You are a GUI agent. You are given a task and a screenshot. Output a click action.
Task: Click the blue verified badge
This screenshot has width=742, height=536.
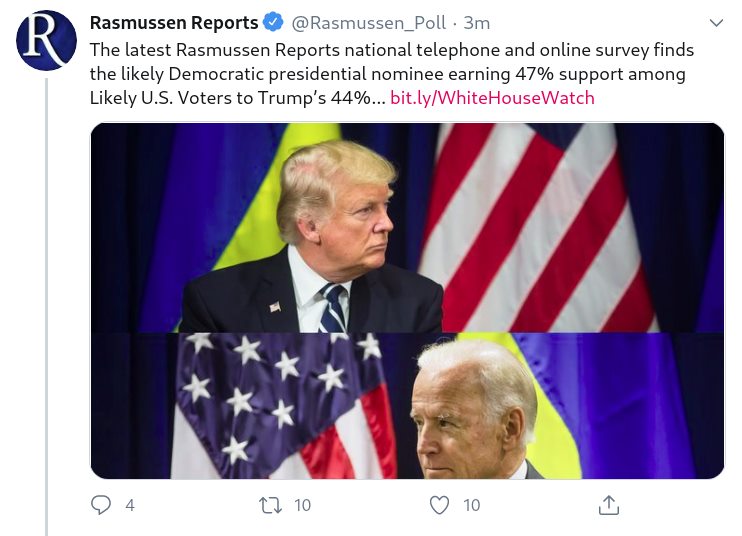point(273,23)
